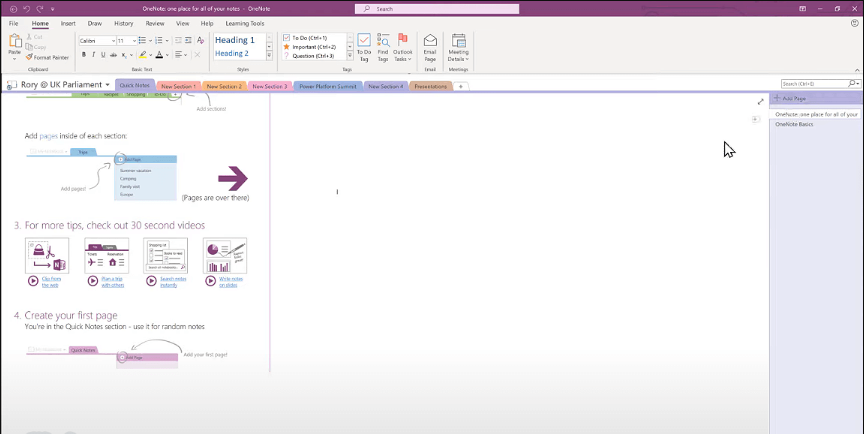Open the highlight color dropdown arrow
Image resolution: width=864 pixels, height=434 pixels.
pyautogui.click(x=150, y=55)
